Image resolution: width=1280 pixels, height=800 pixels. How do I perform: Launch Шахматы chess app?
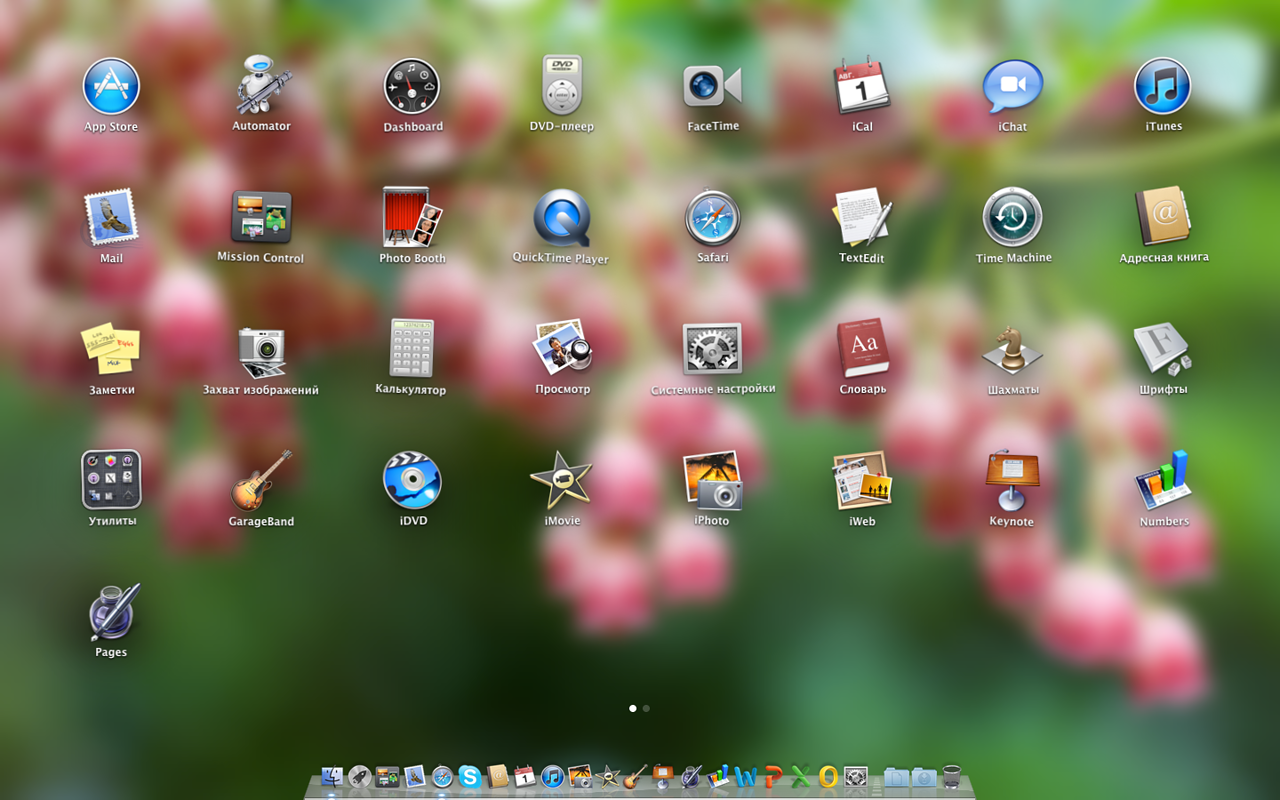(x=1012, y=349)
